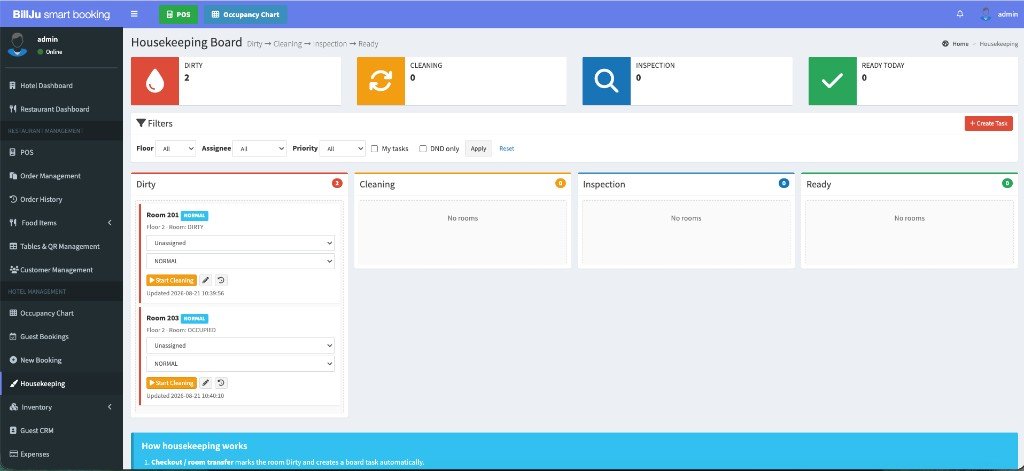Click the Room 201 title text
Screen dimensions: 1024x471
click(163, 215)
